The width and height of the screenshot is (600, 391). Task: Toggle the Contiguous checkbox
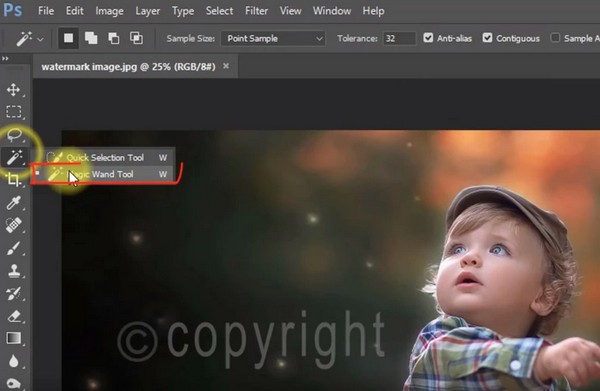coord(487,37)
